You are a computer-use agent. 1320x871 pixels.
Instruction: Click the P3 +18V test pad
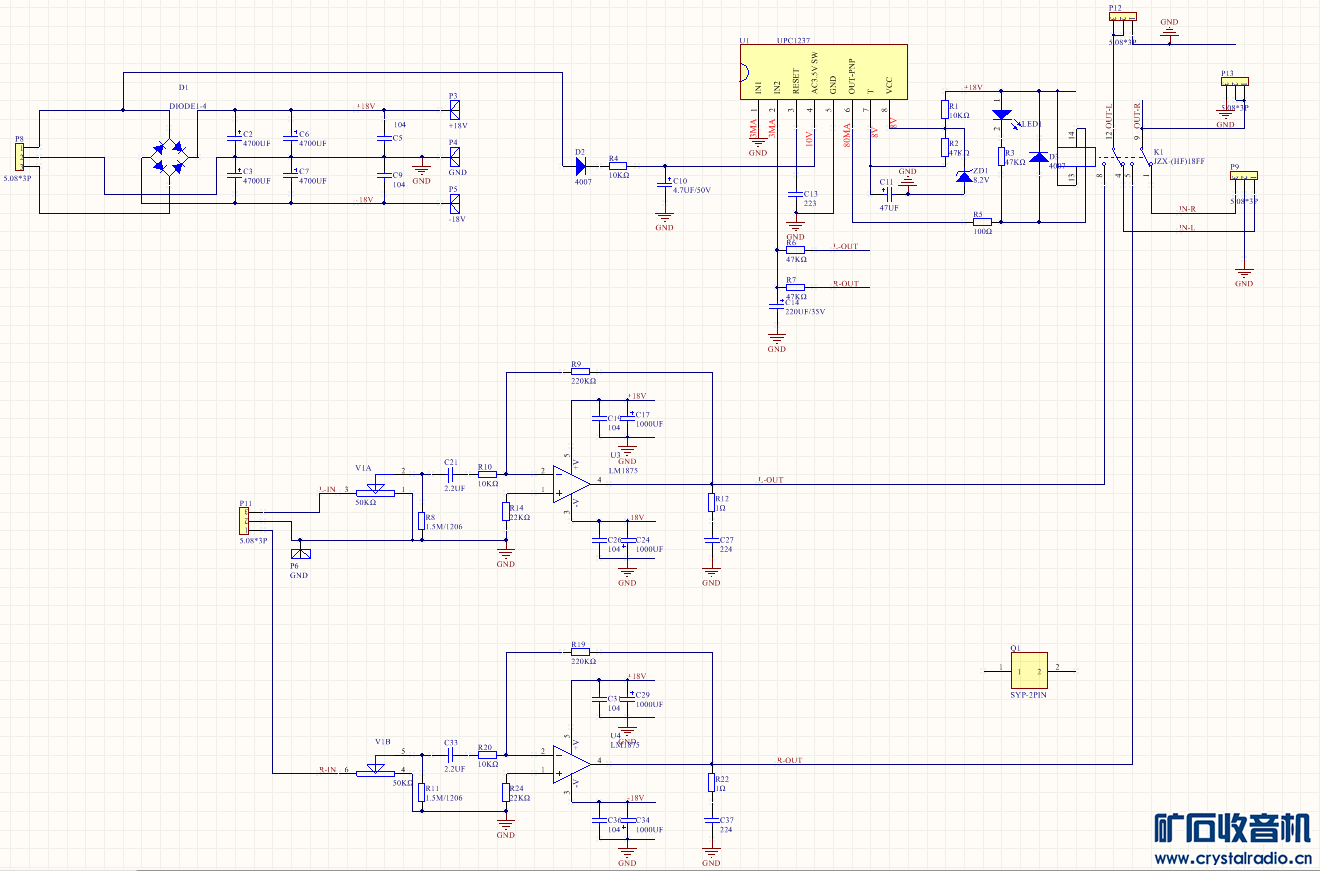(454, 109)
